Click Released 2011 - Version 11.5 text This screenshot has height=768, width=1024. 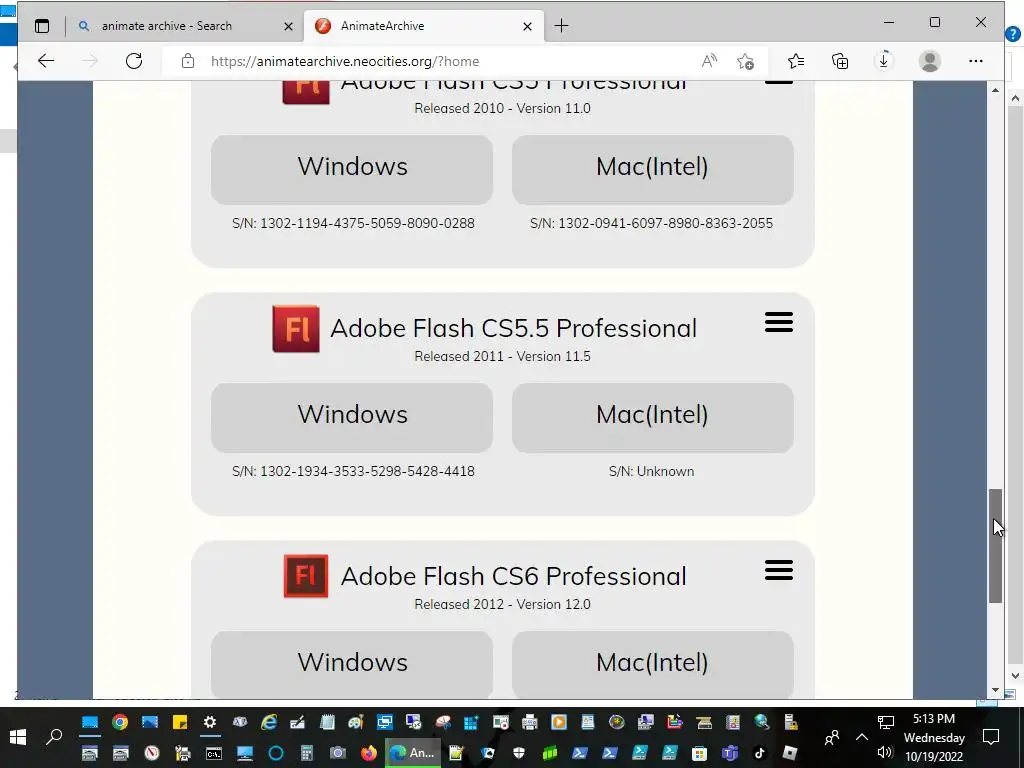(502, 357)
